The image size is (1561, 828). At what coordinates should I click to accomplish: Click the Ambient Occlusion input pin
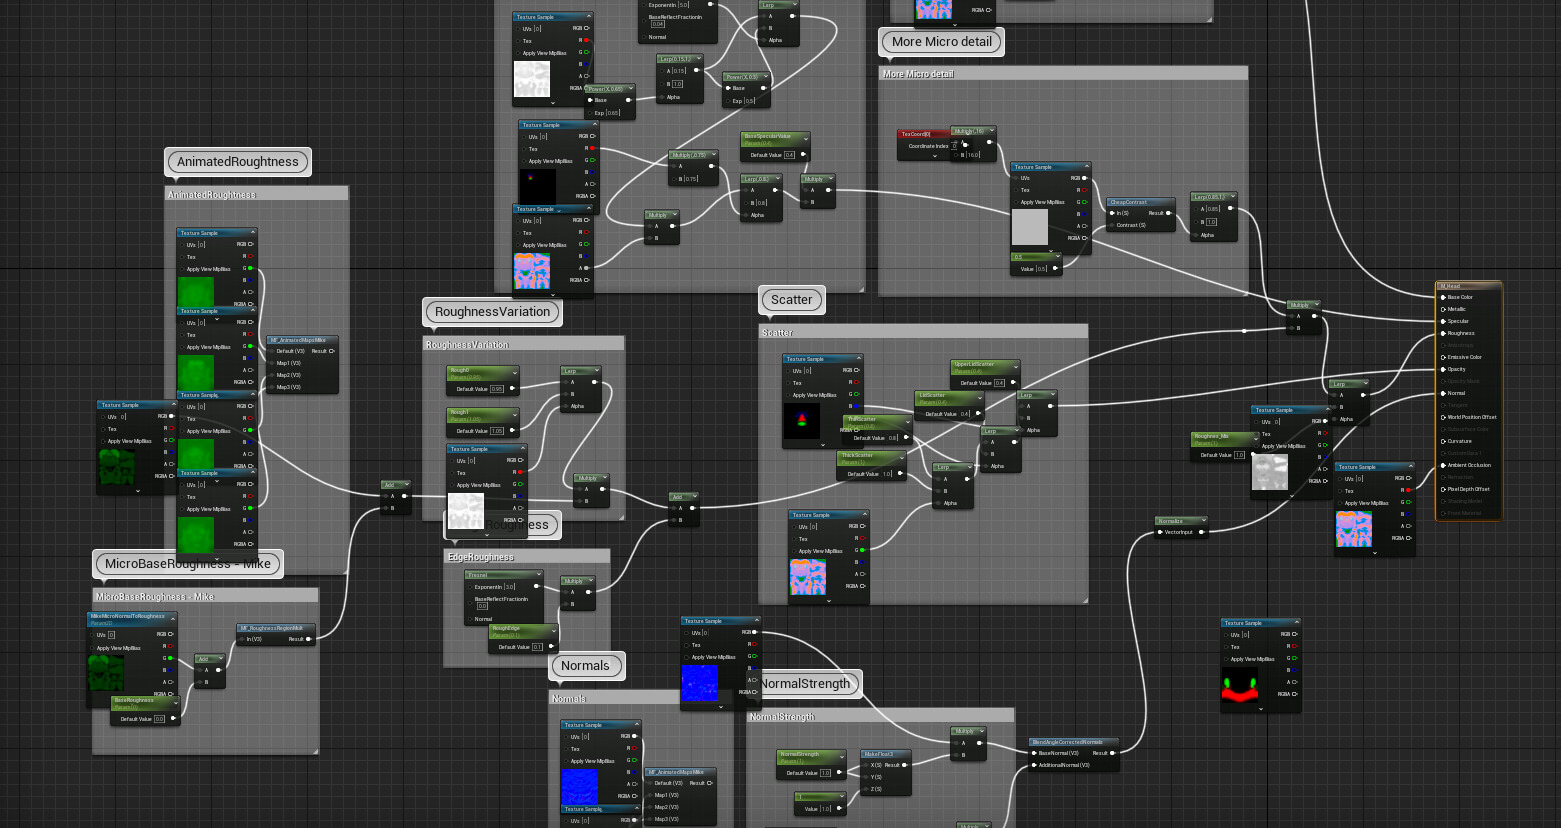point(1442,465)
